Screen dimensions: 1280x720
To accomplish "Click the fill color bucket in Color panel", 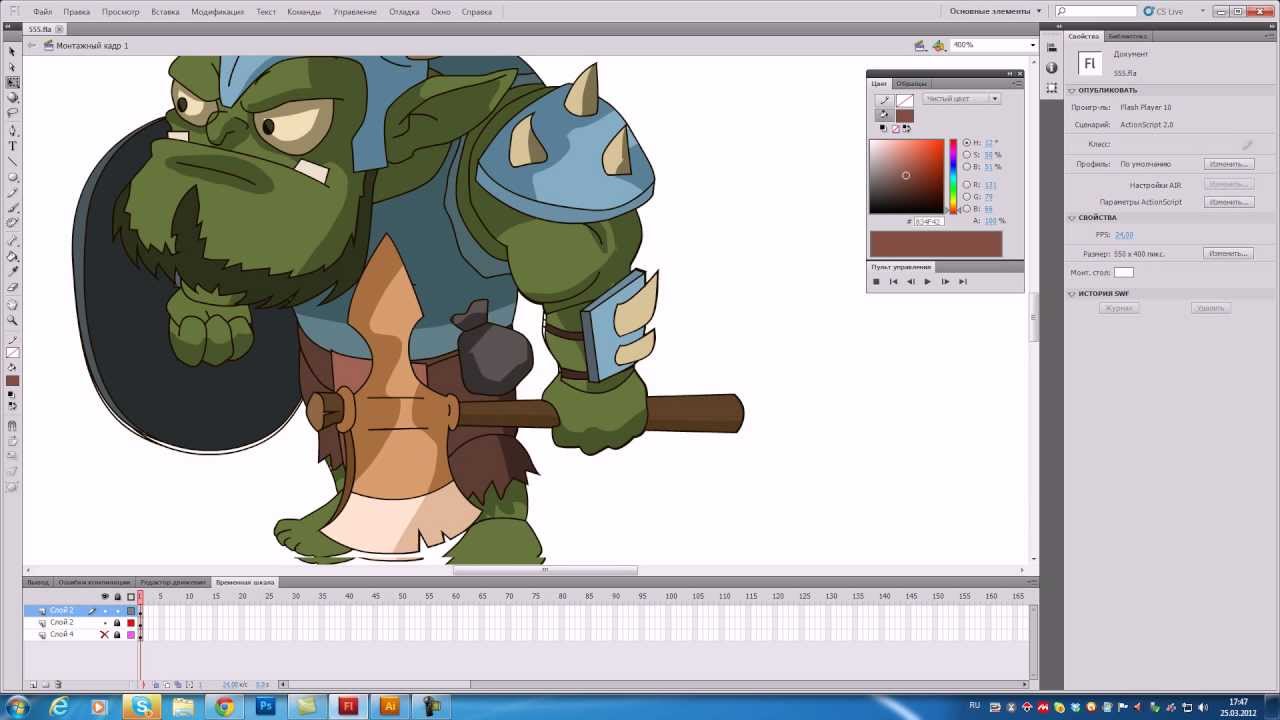I will coord(883,115).
